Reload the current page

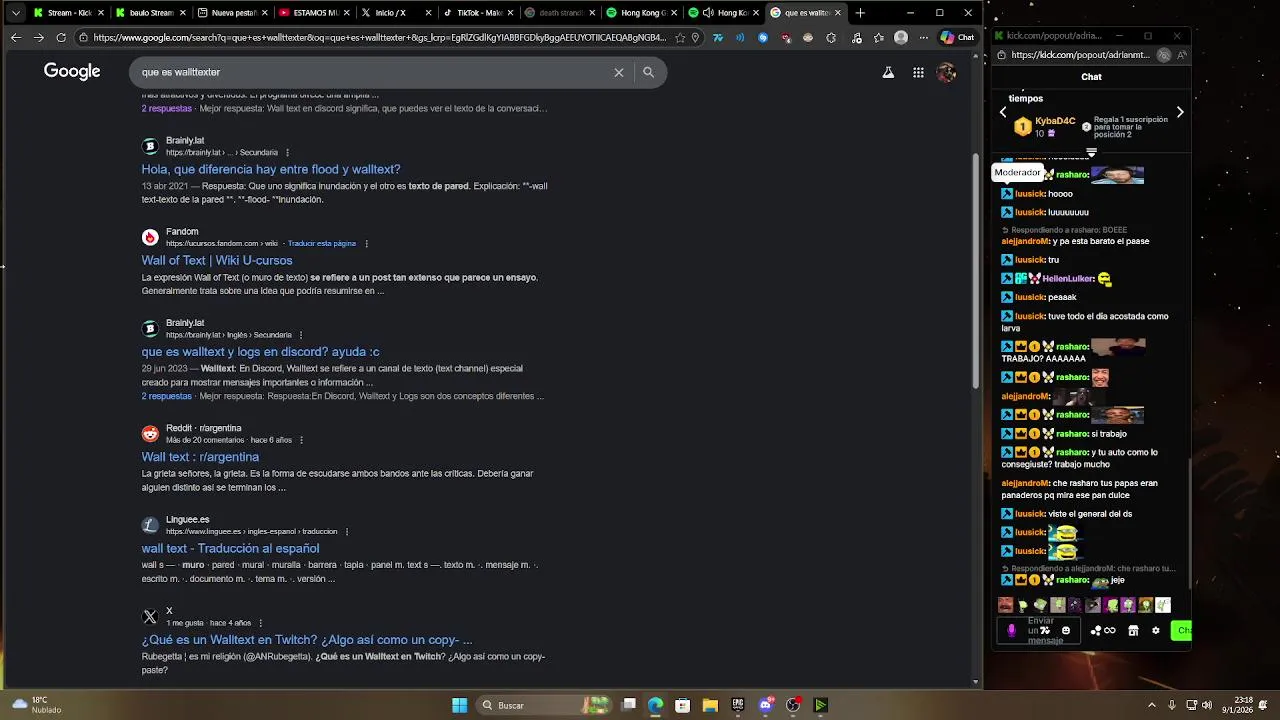61,38
